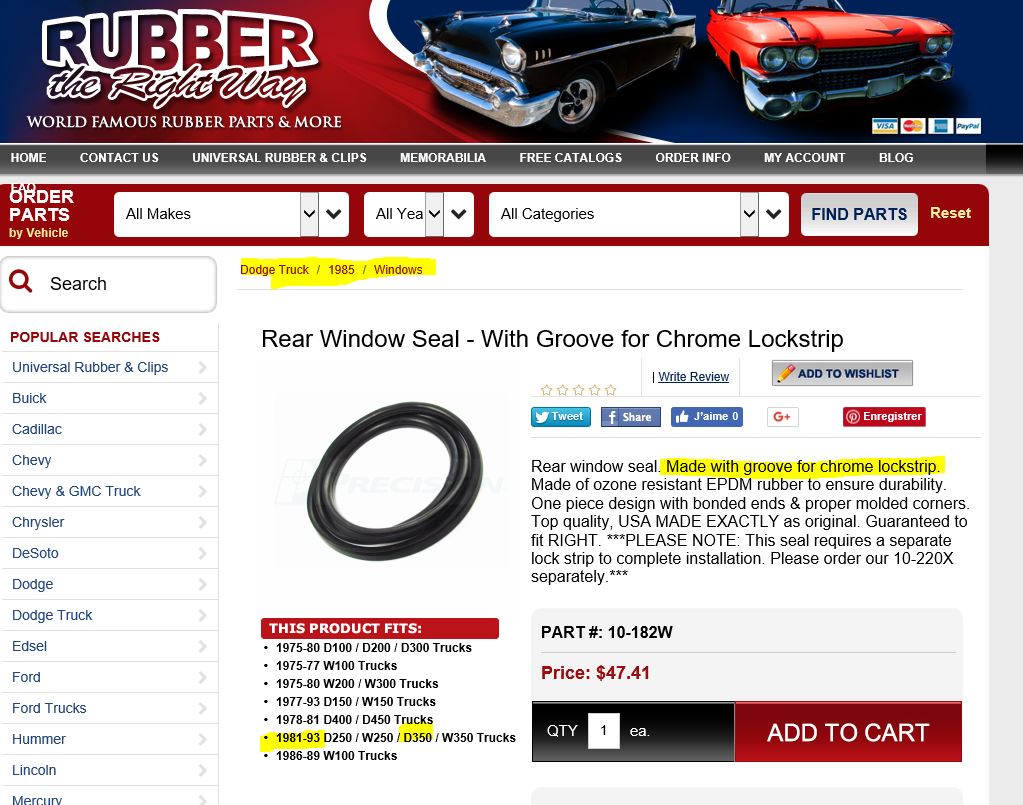
Task: Open the All Makes dropdown
Action: pos(231,214)
